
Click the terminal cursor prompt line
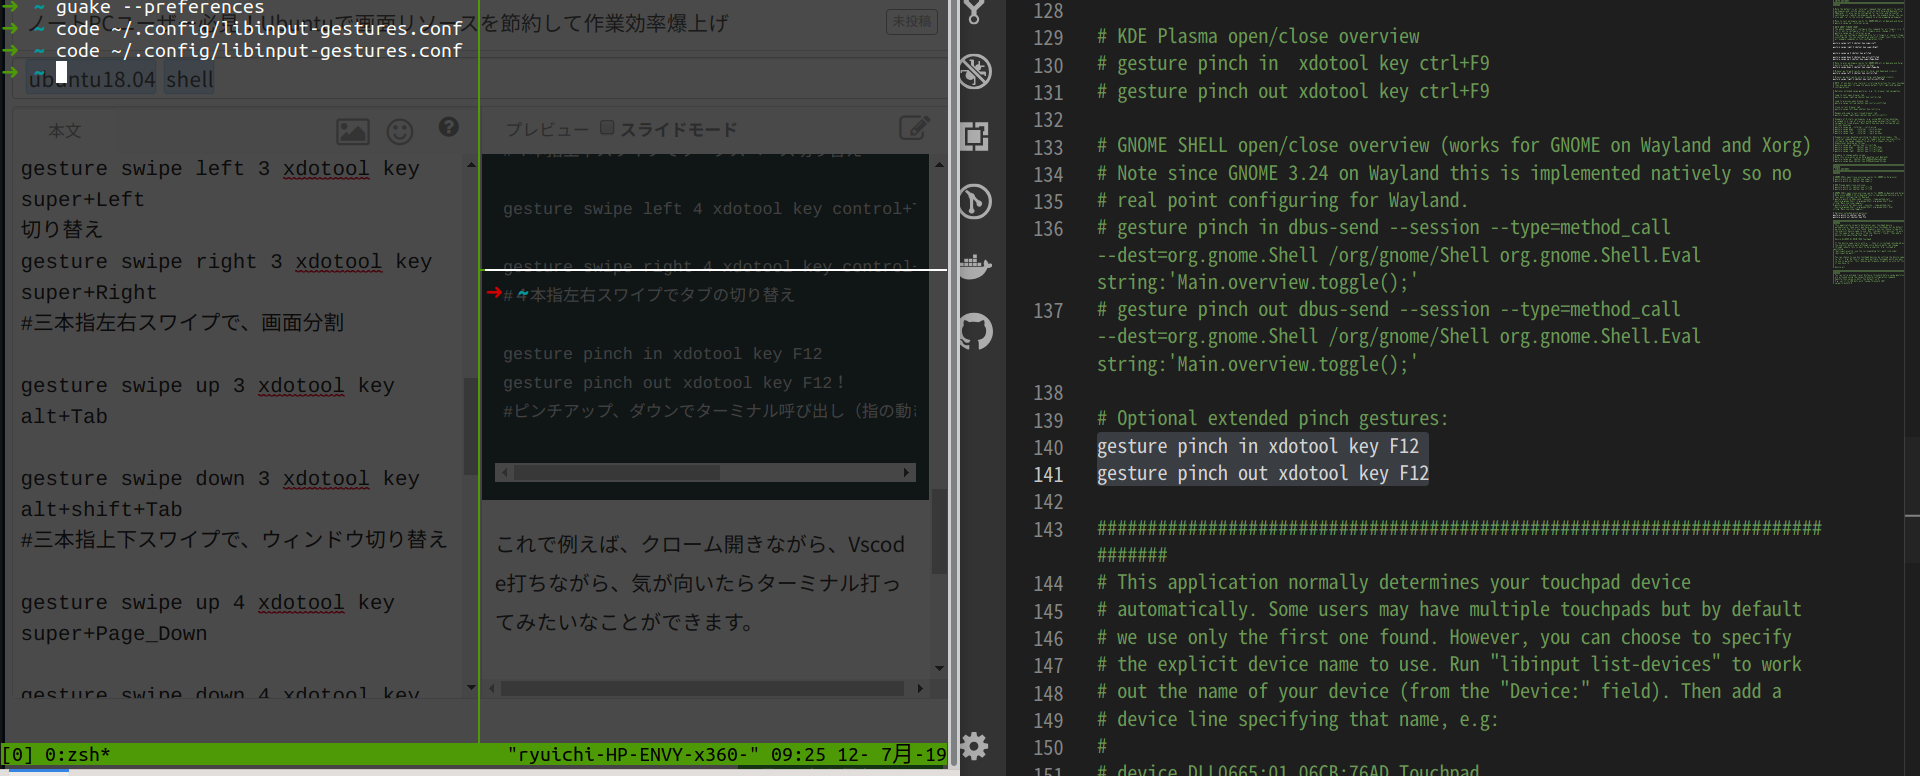pos(62,72)
